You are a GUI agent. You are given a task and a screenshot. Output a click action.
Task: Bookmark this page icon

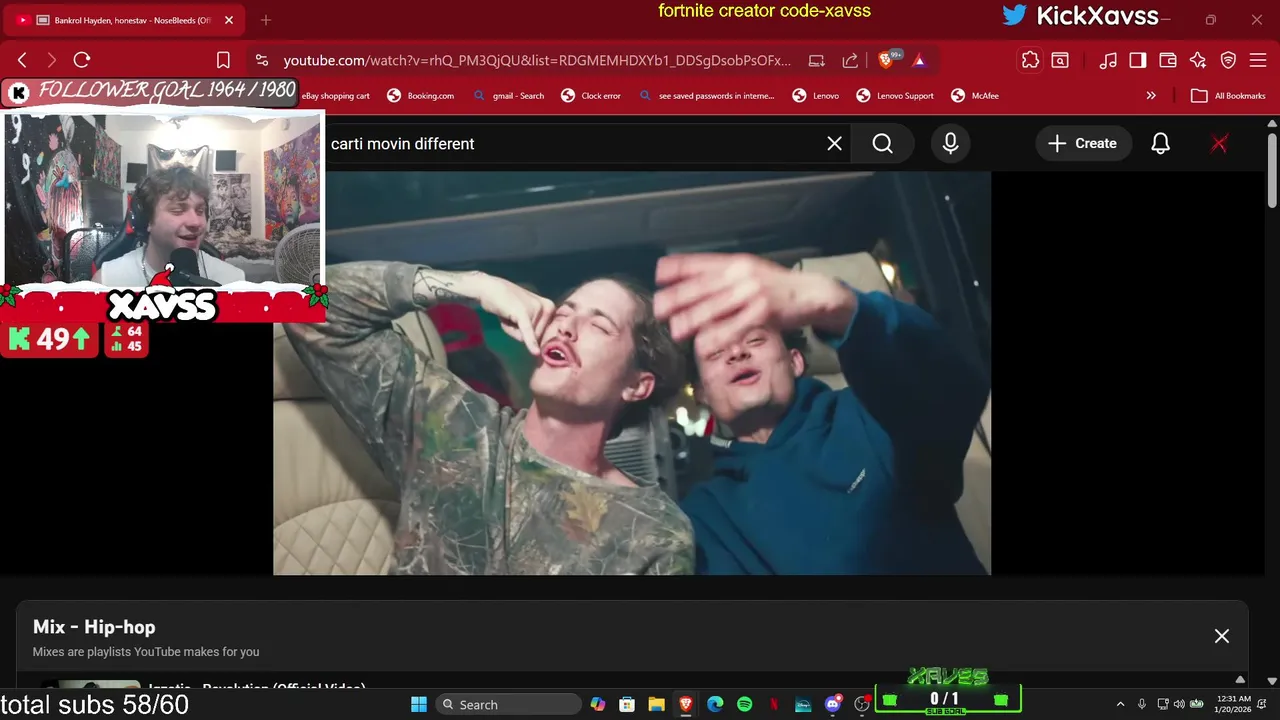(x=223, y=61)
